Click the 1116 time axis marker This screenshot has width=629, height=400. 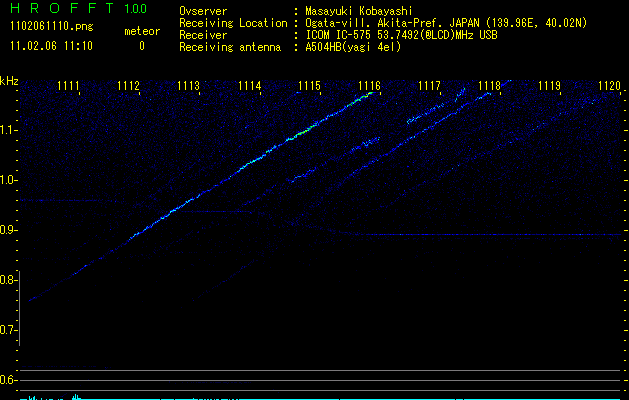click(x=369, y=85)
